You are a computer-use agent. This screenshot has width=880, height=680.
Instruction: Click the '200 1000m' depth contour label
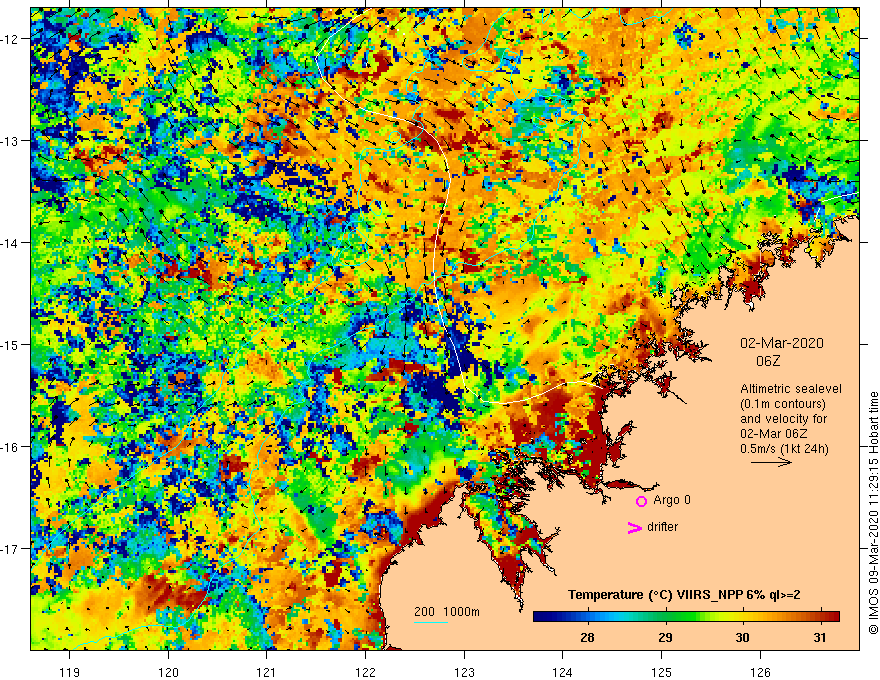pos(447,612)
